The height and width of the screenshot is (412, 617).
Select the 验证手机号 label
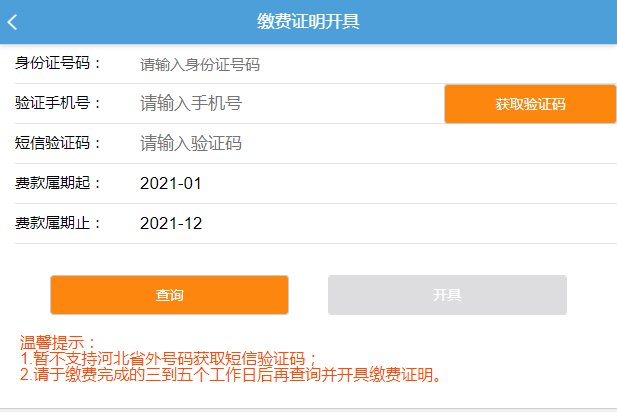pyautogui.click(x=59, y=104)
